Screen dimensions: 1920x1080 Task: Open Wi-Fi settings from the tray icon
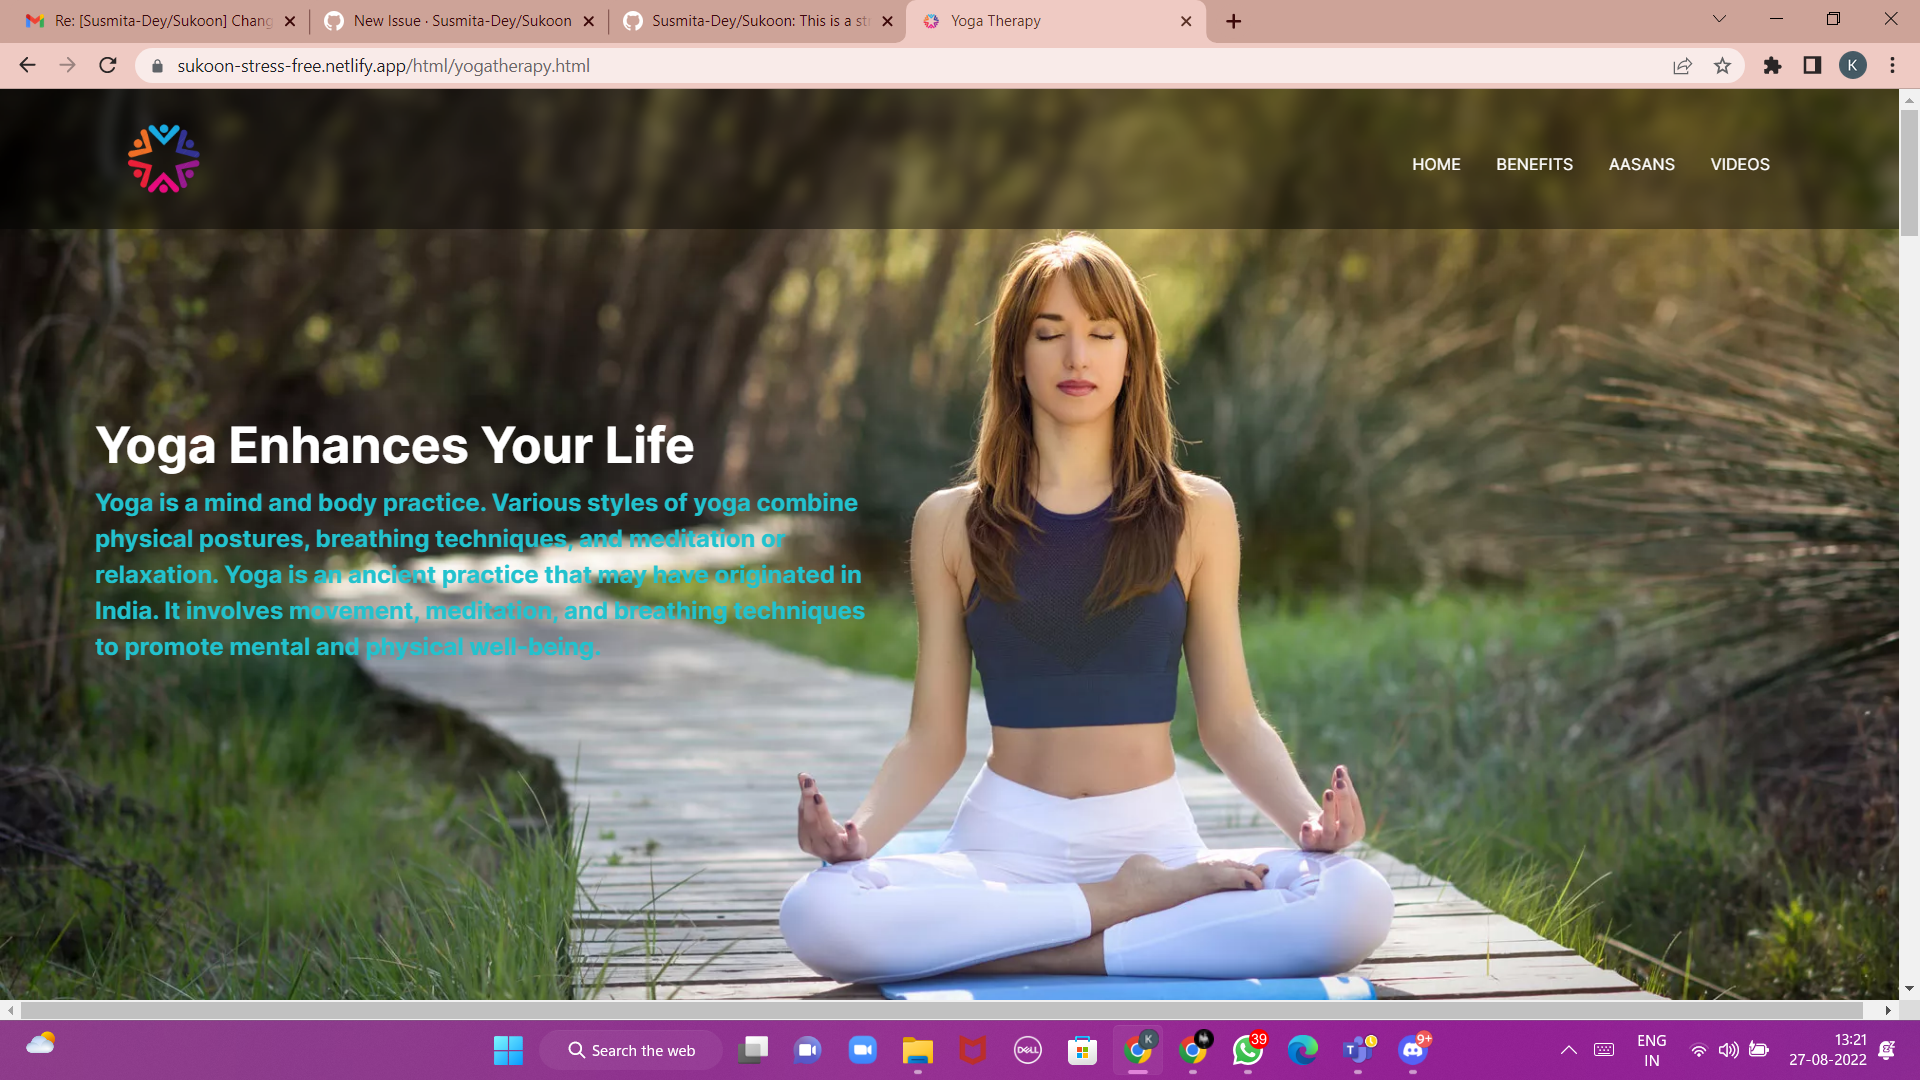[1699, 1049]
